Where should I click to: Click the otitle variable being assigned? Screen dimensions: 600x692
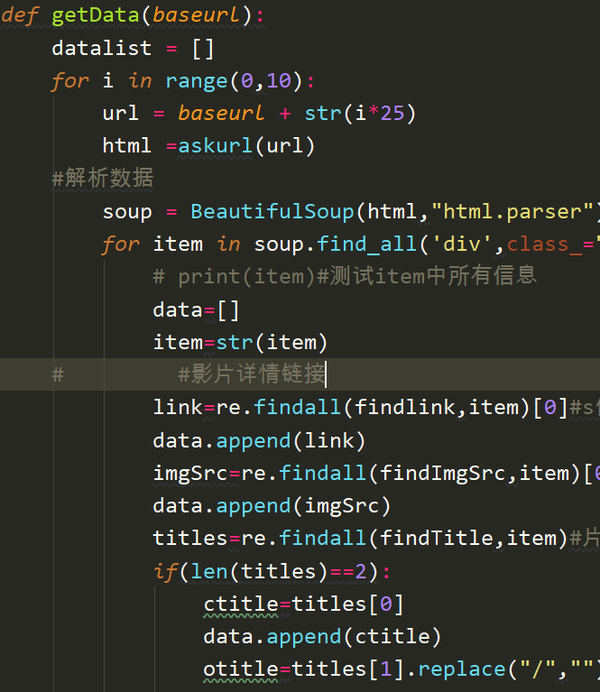pos(241,669)
